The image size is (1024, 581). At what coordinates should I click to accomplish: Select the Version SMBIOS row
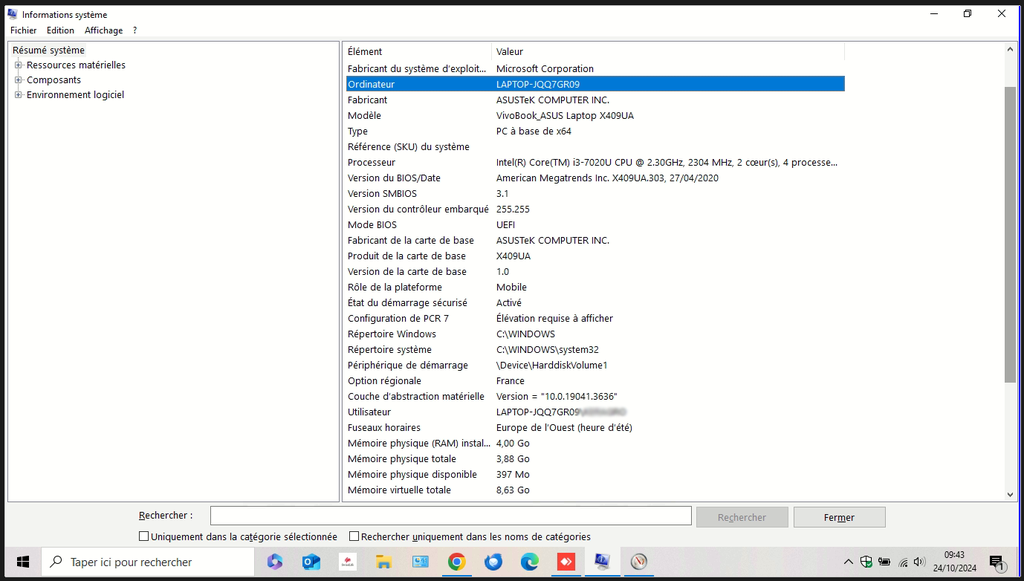595,194
